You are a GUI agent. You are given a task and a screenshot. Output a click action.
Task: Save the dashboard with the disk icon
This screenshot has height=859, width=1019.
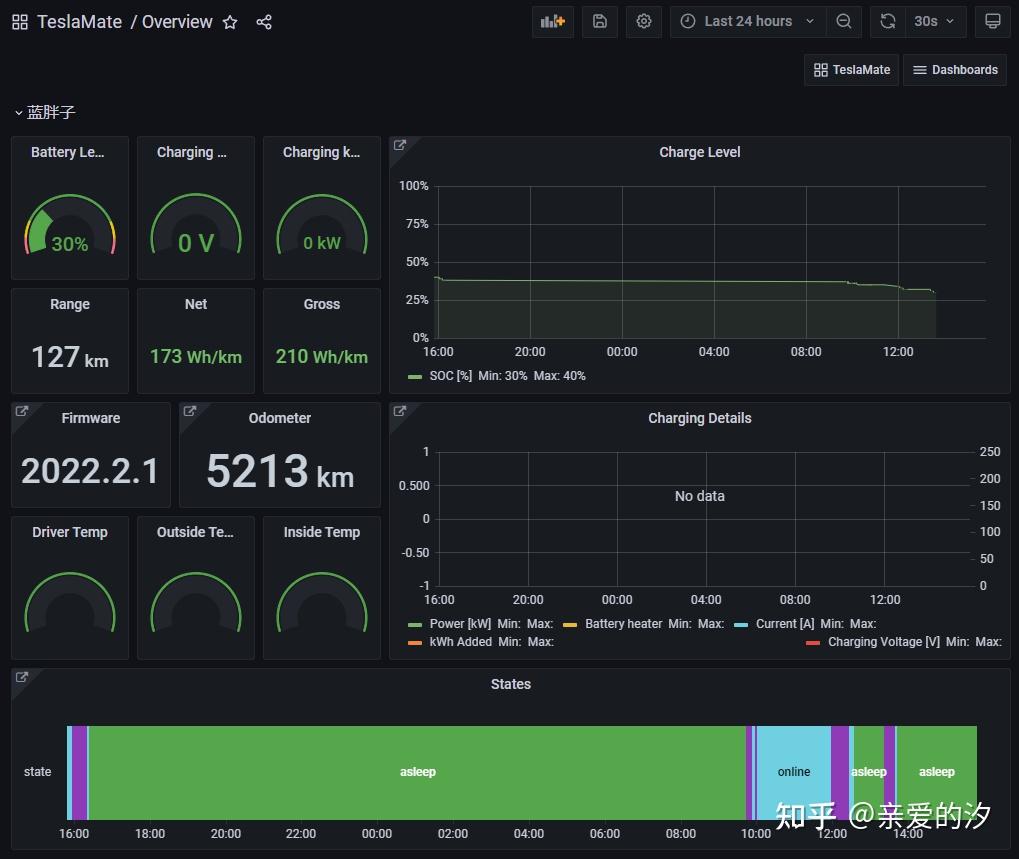[x=600, y=21]
